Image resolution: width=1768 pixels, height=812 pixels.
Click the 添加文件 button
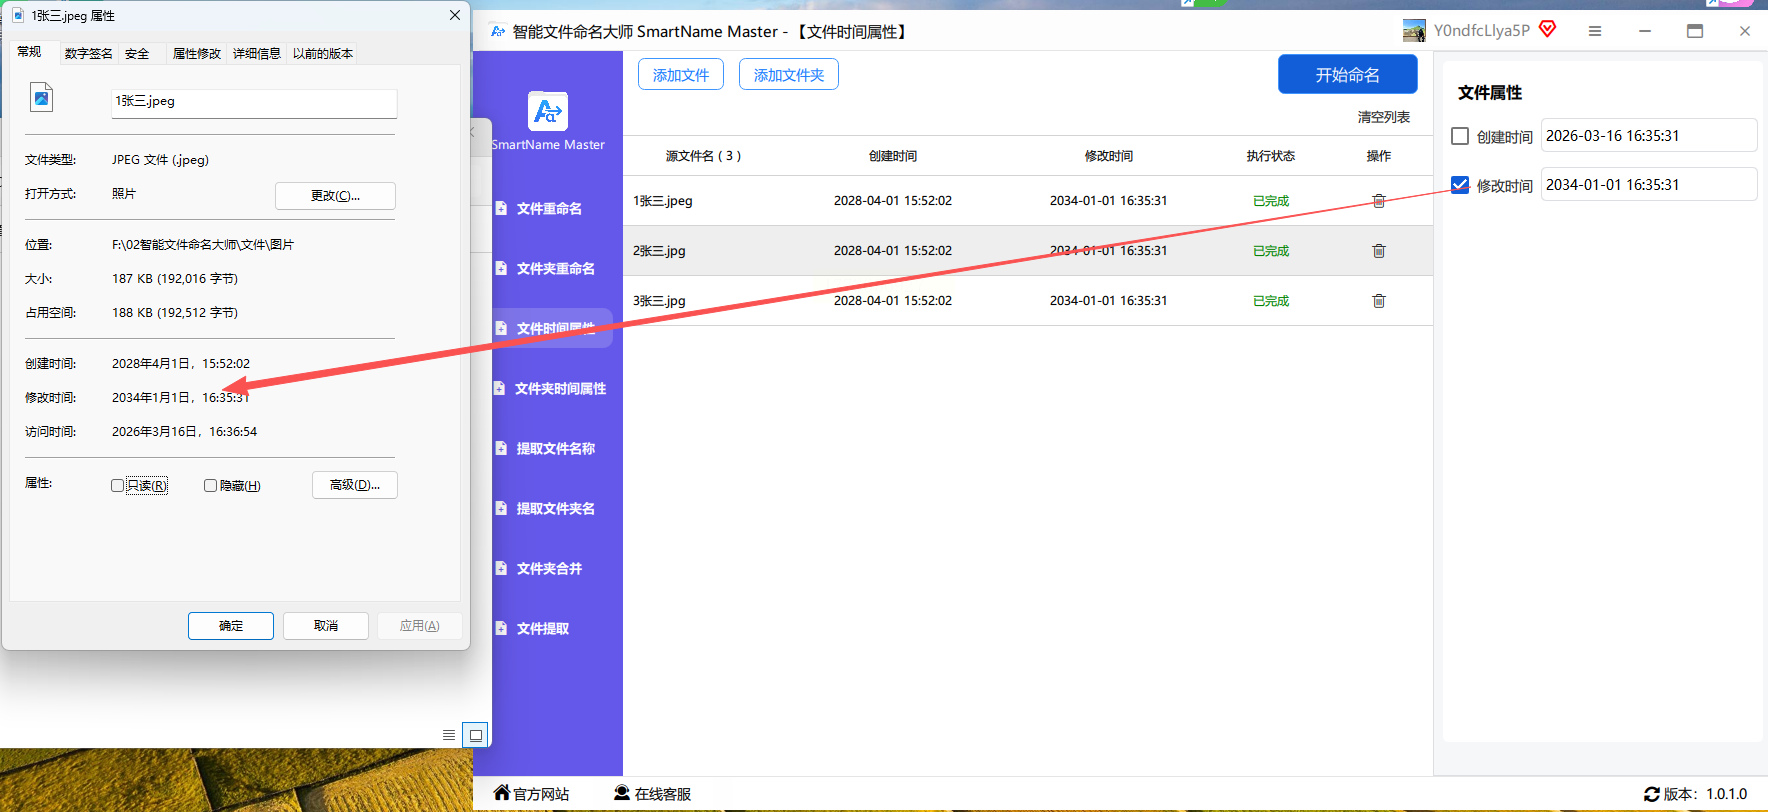680,75
